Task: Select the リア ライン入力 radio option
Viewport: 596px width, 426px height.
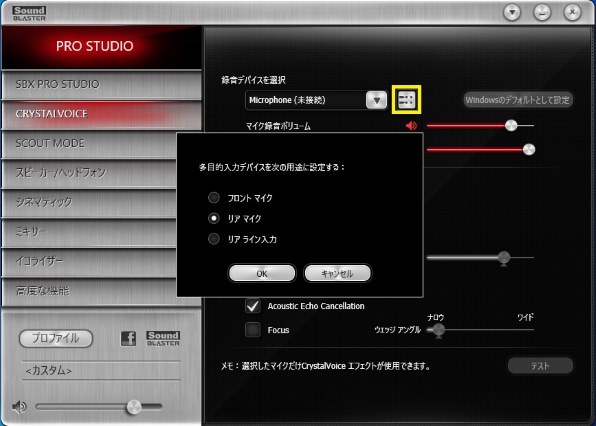Action: [214, 239]
